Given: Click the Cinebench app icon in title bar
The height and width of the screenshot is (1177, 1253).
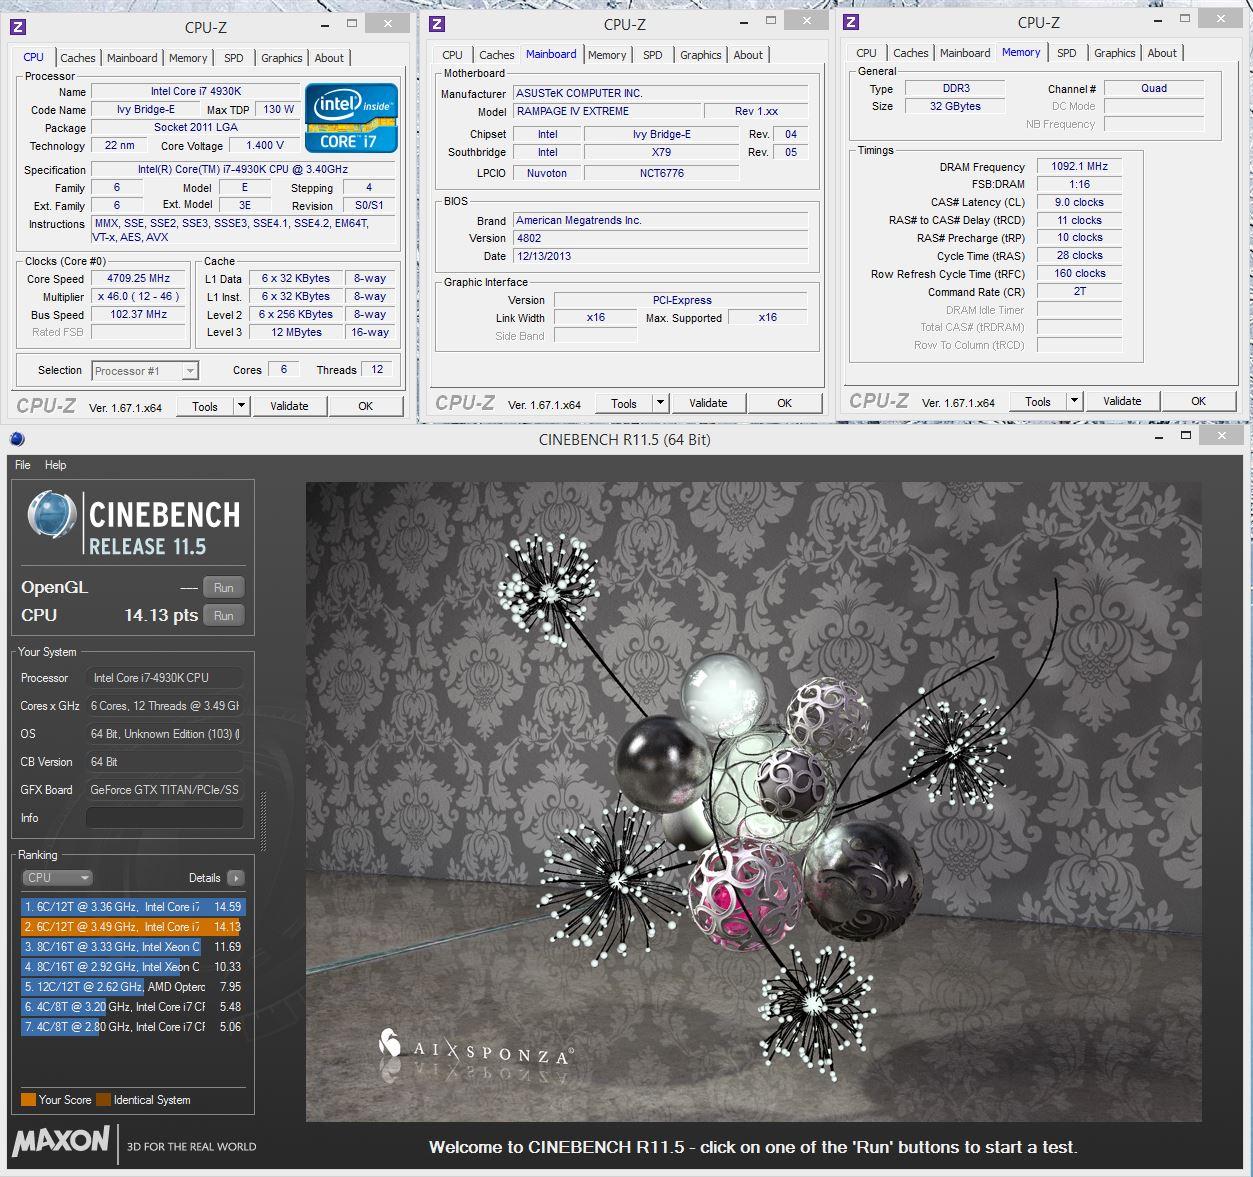Looking at the screenshot, I should [x=17, y=439].
